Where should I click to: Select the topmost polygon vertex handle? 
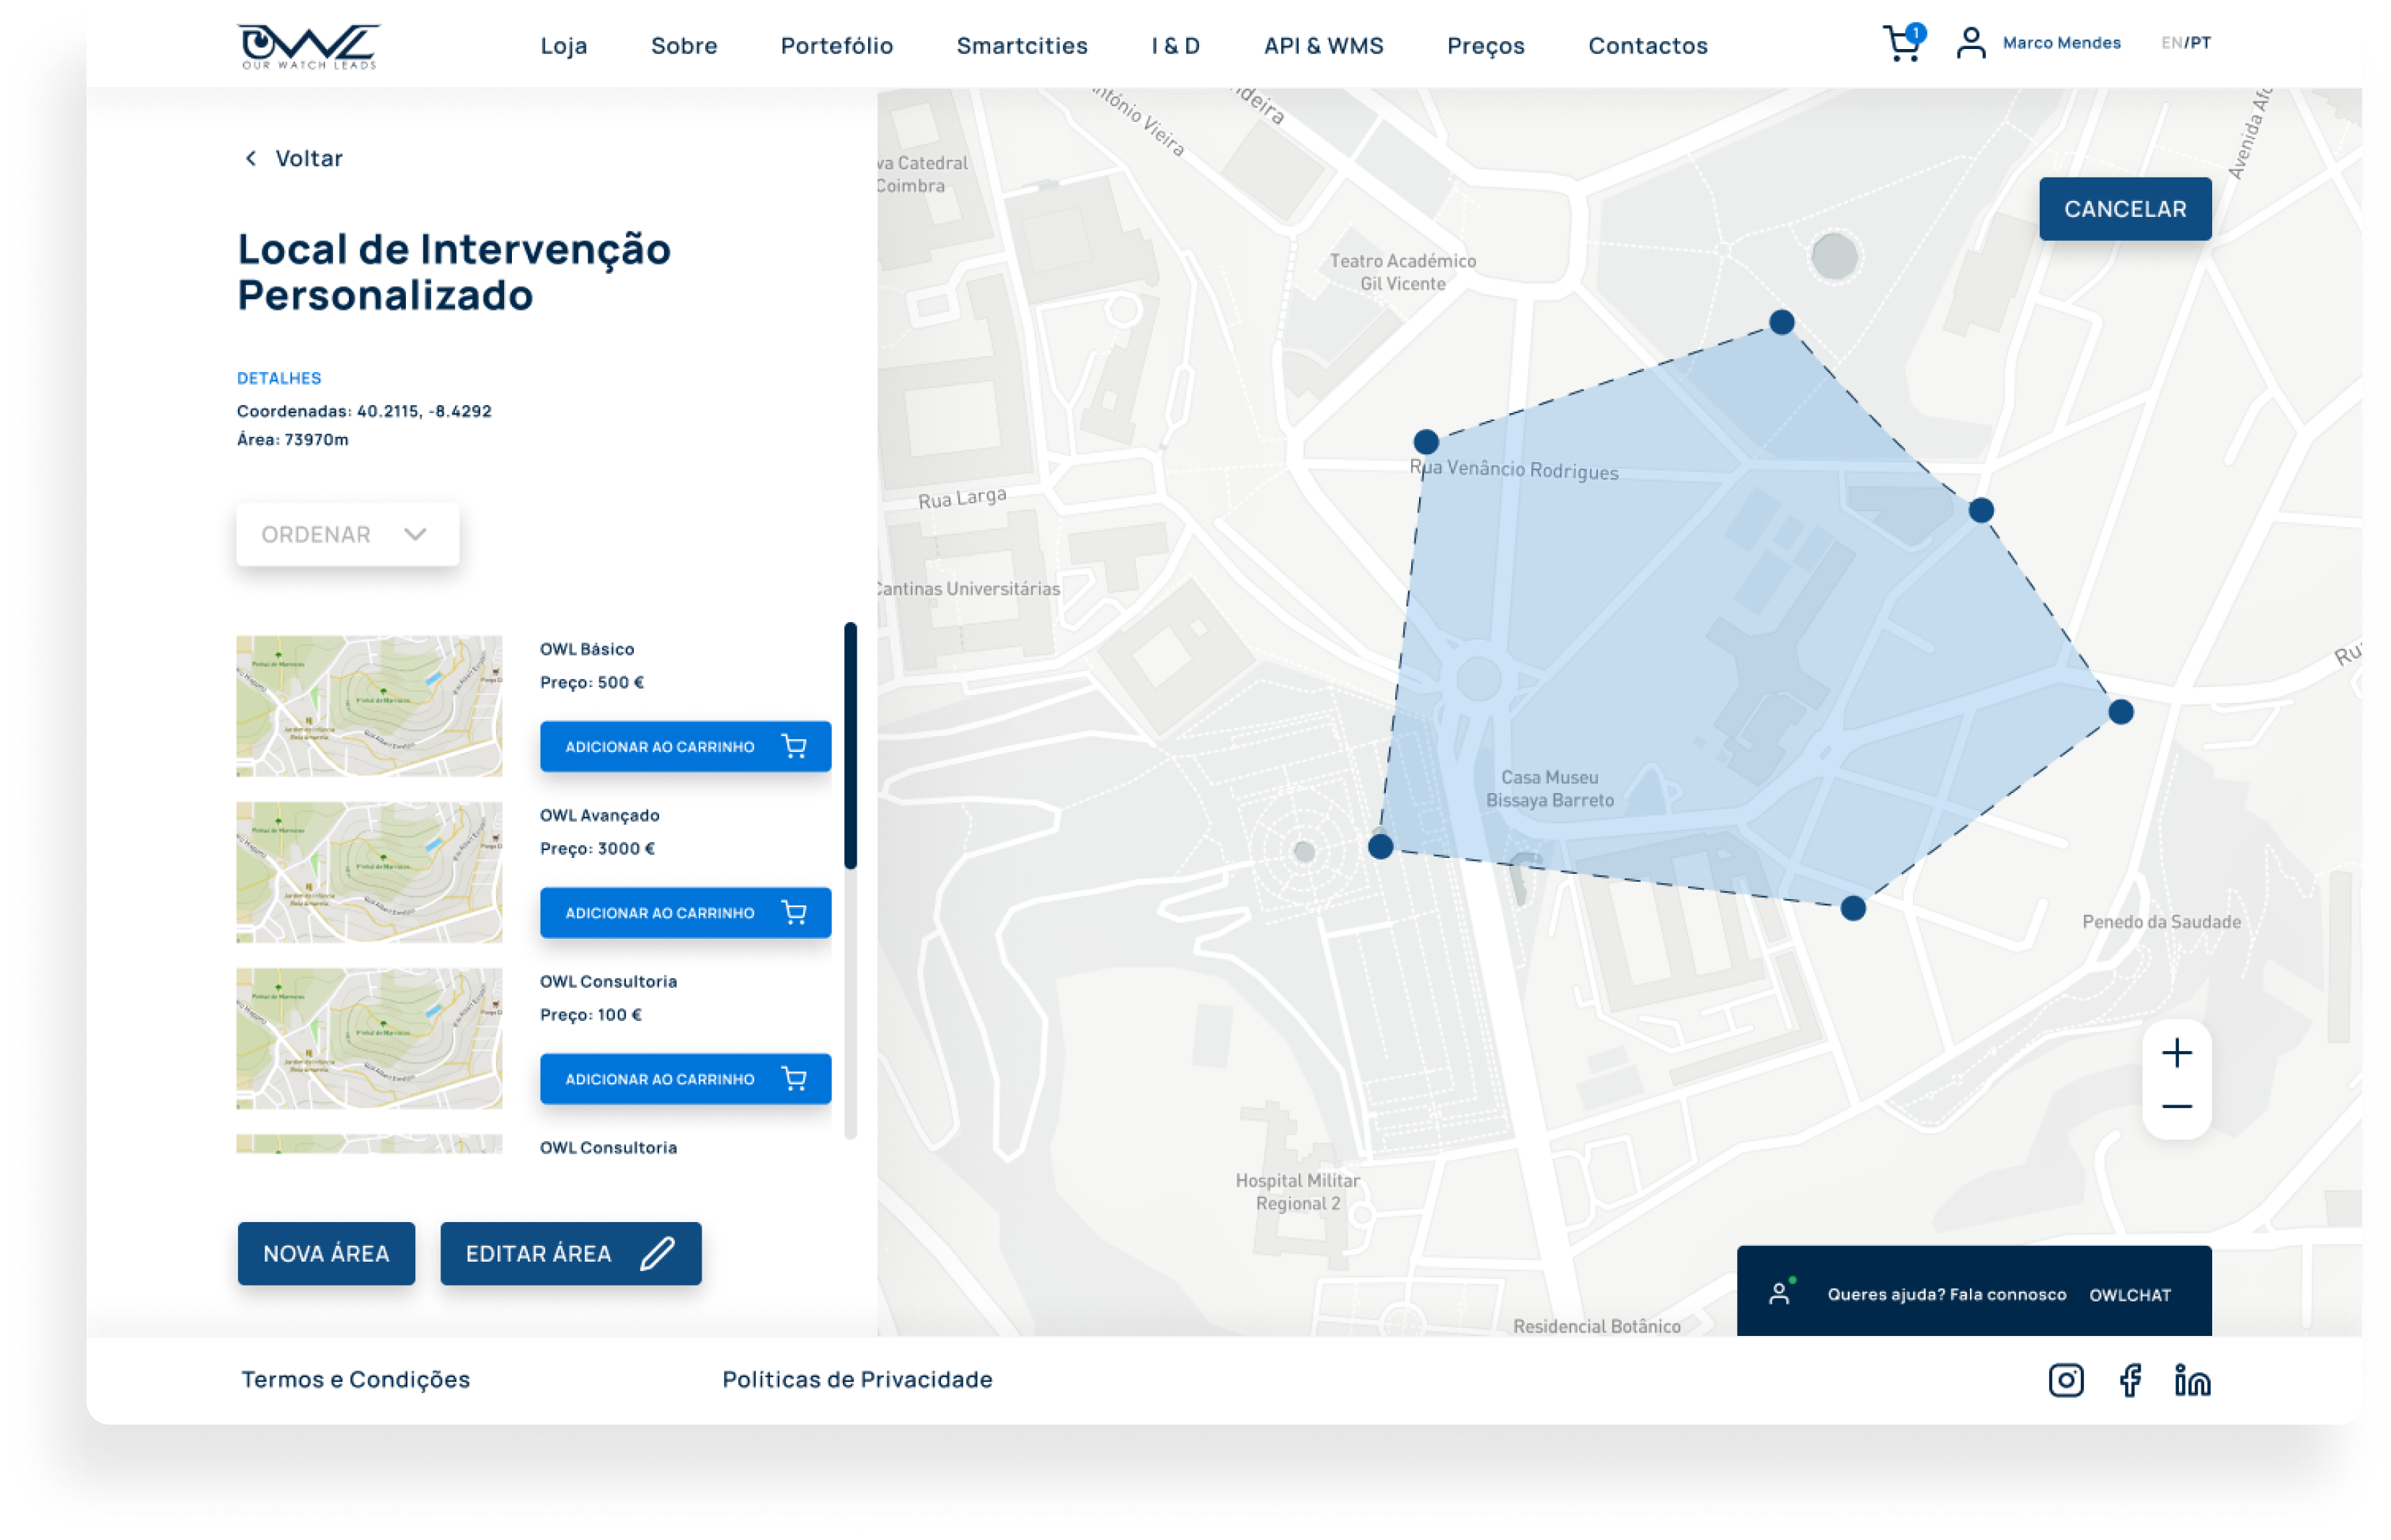(1781, 322)
